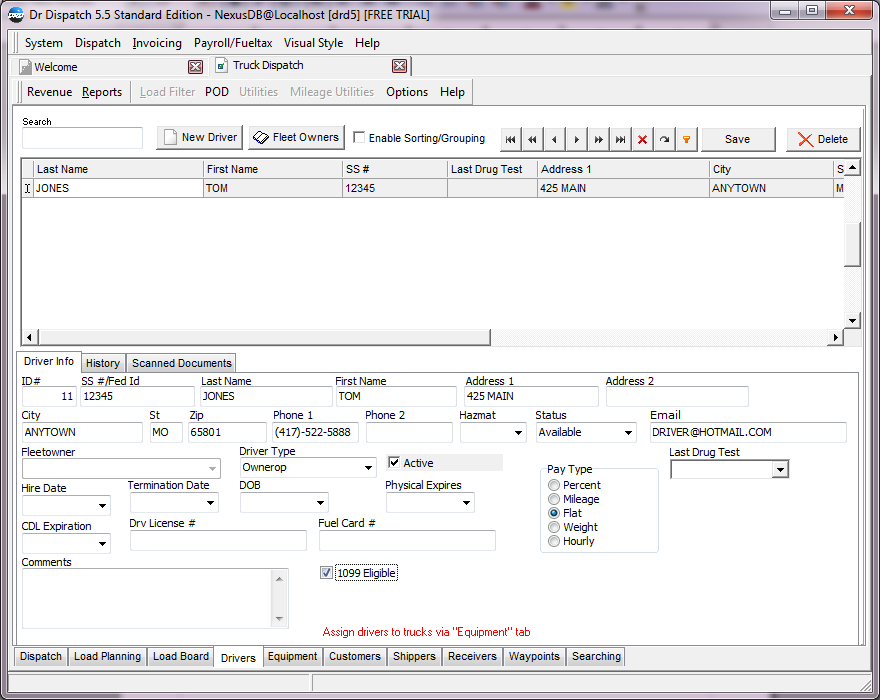Click grid horizontal scroll right arrow

pos(836,337)
